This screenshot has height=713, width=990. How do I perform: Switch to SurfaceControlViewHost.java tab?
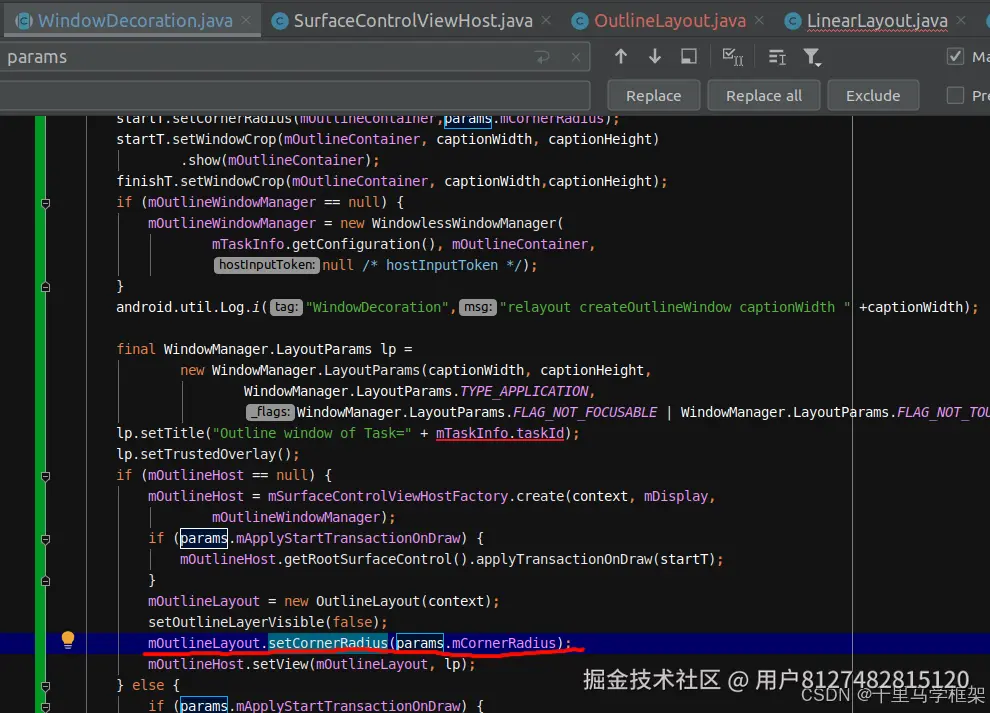(x=413, y=20)
